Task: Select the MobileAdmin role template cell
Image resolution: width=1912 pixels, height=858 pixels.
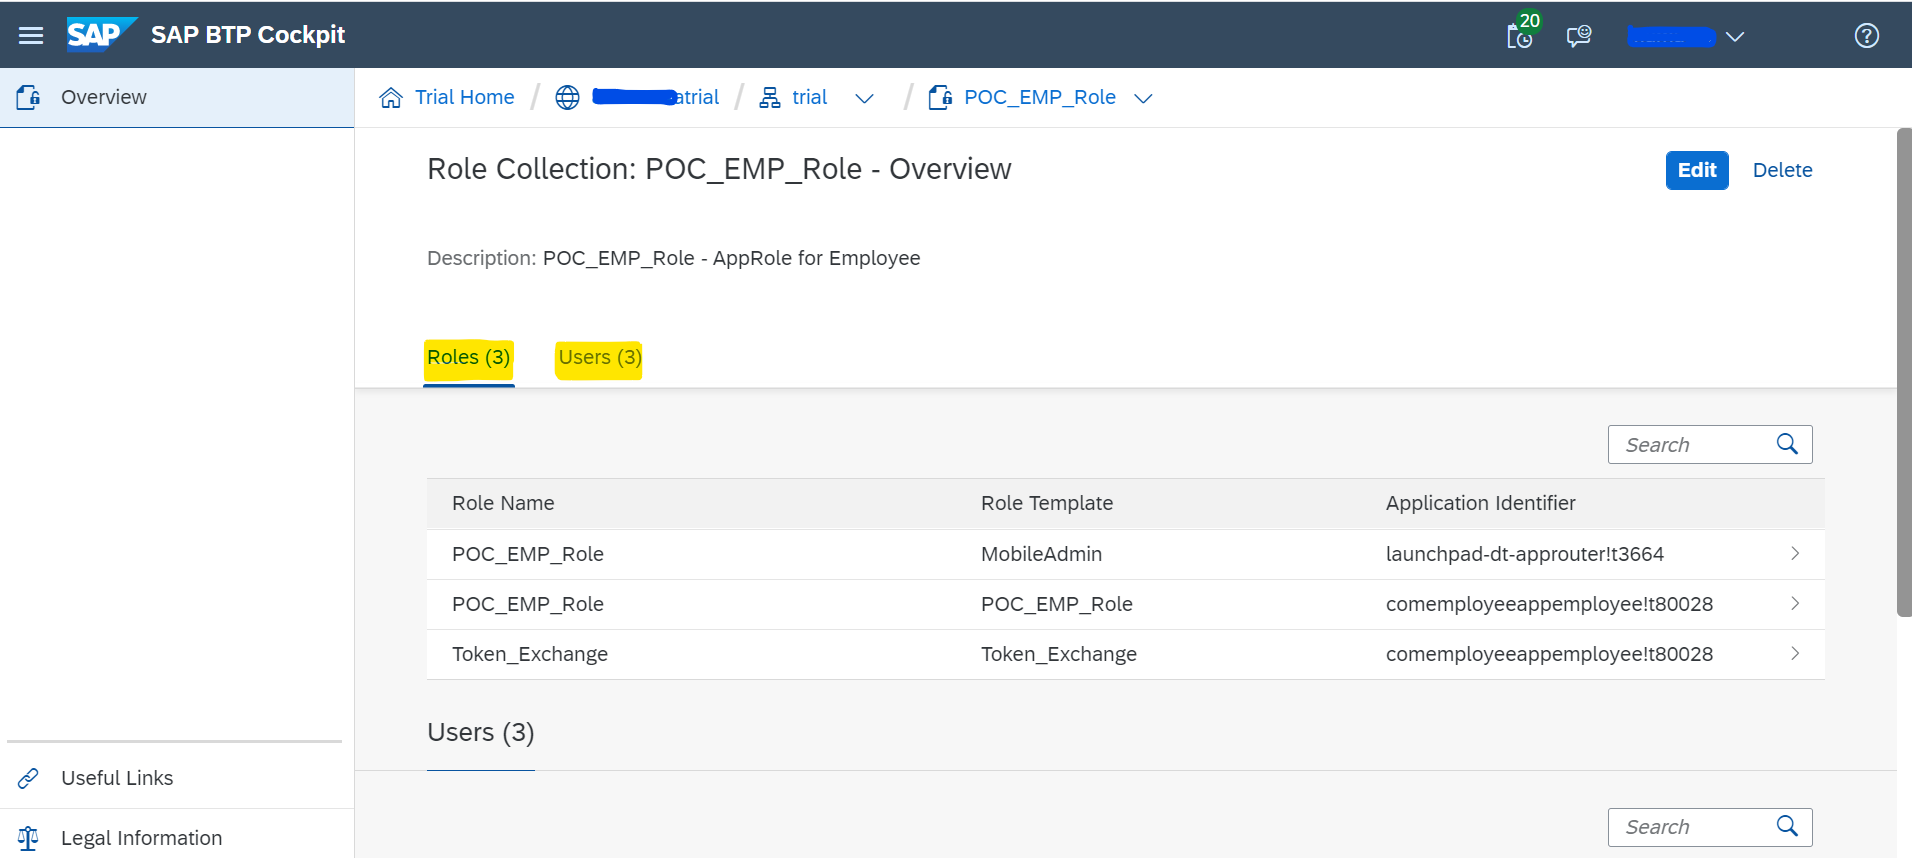Action: 1041,554
